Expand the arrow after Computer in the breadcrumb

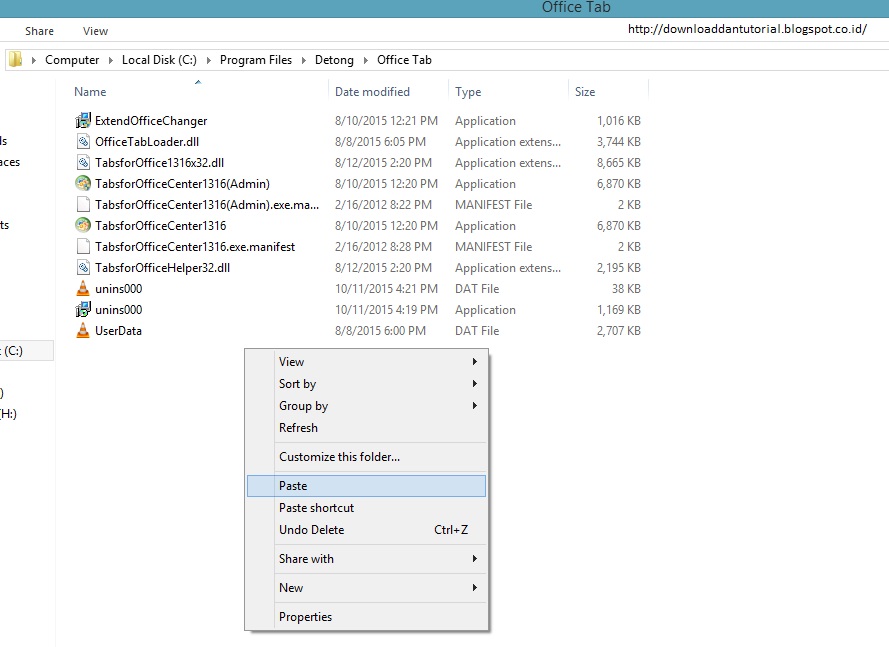point(111,60)
